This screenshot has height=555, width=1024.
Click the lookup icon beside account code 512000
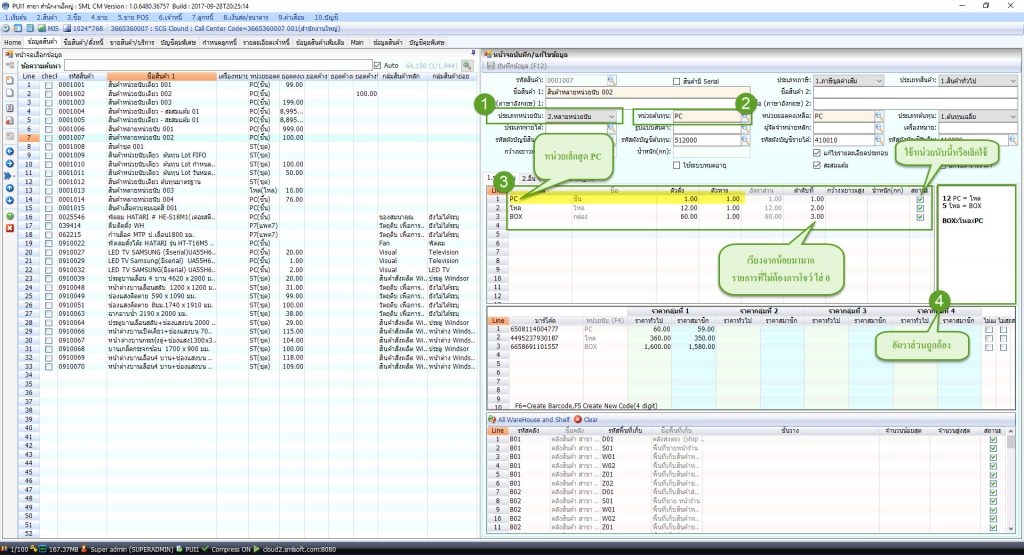[745, 140]
